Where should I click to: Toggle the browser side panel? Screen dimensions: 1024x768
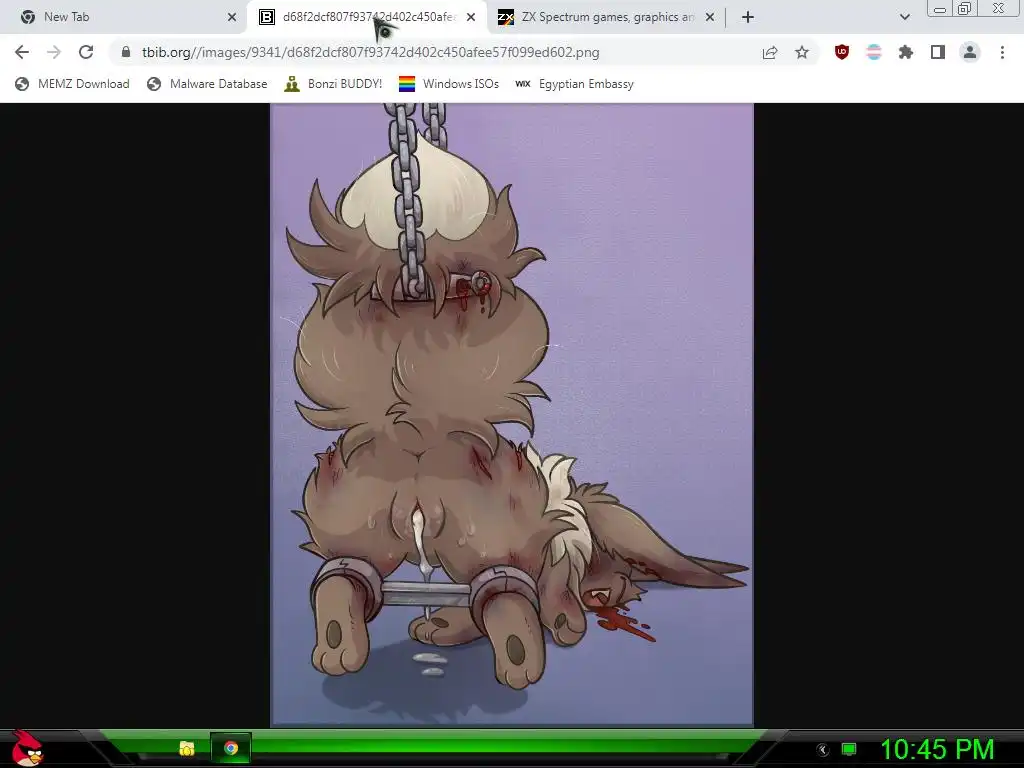pyautogui.click(x=938, y=52)
